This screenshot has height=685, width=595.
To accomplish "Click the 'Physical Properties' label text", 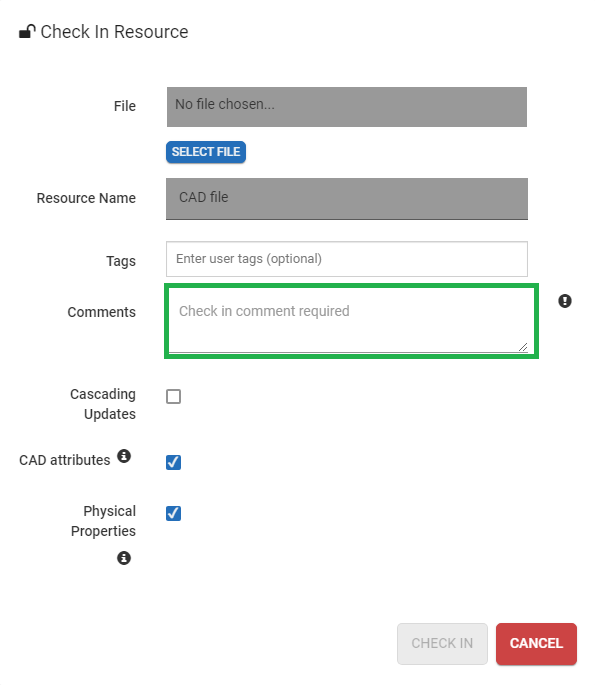I will pos(104,521).
